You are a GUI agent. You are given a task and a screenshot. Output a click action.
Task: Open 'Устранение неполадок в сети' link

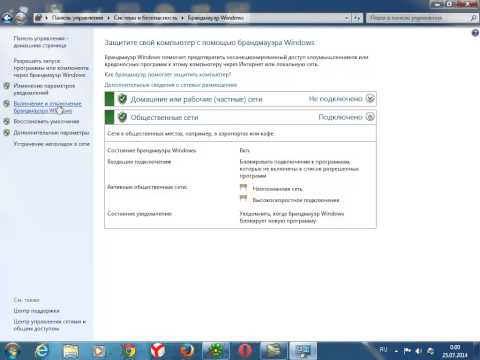coord(52,144)
